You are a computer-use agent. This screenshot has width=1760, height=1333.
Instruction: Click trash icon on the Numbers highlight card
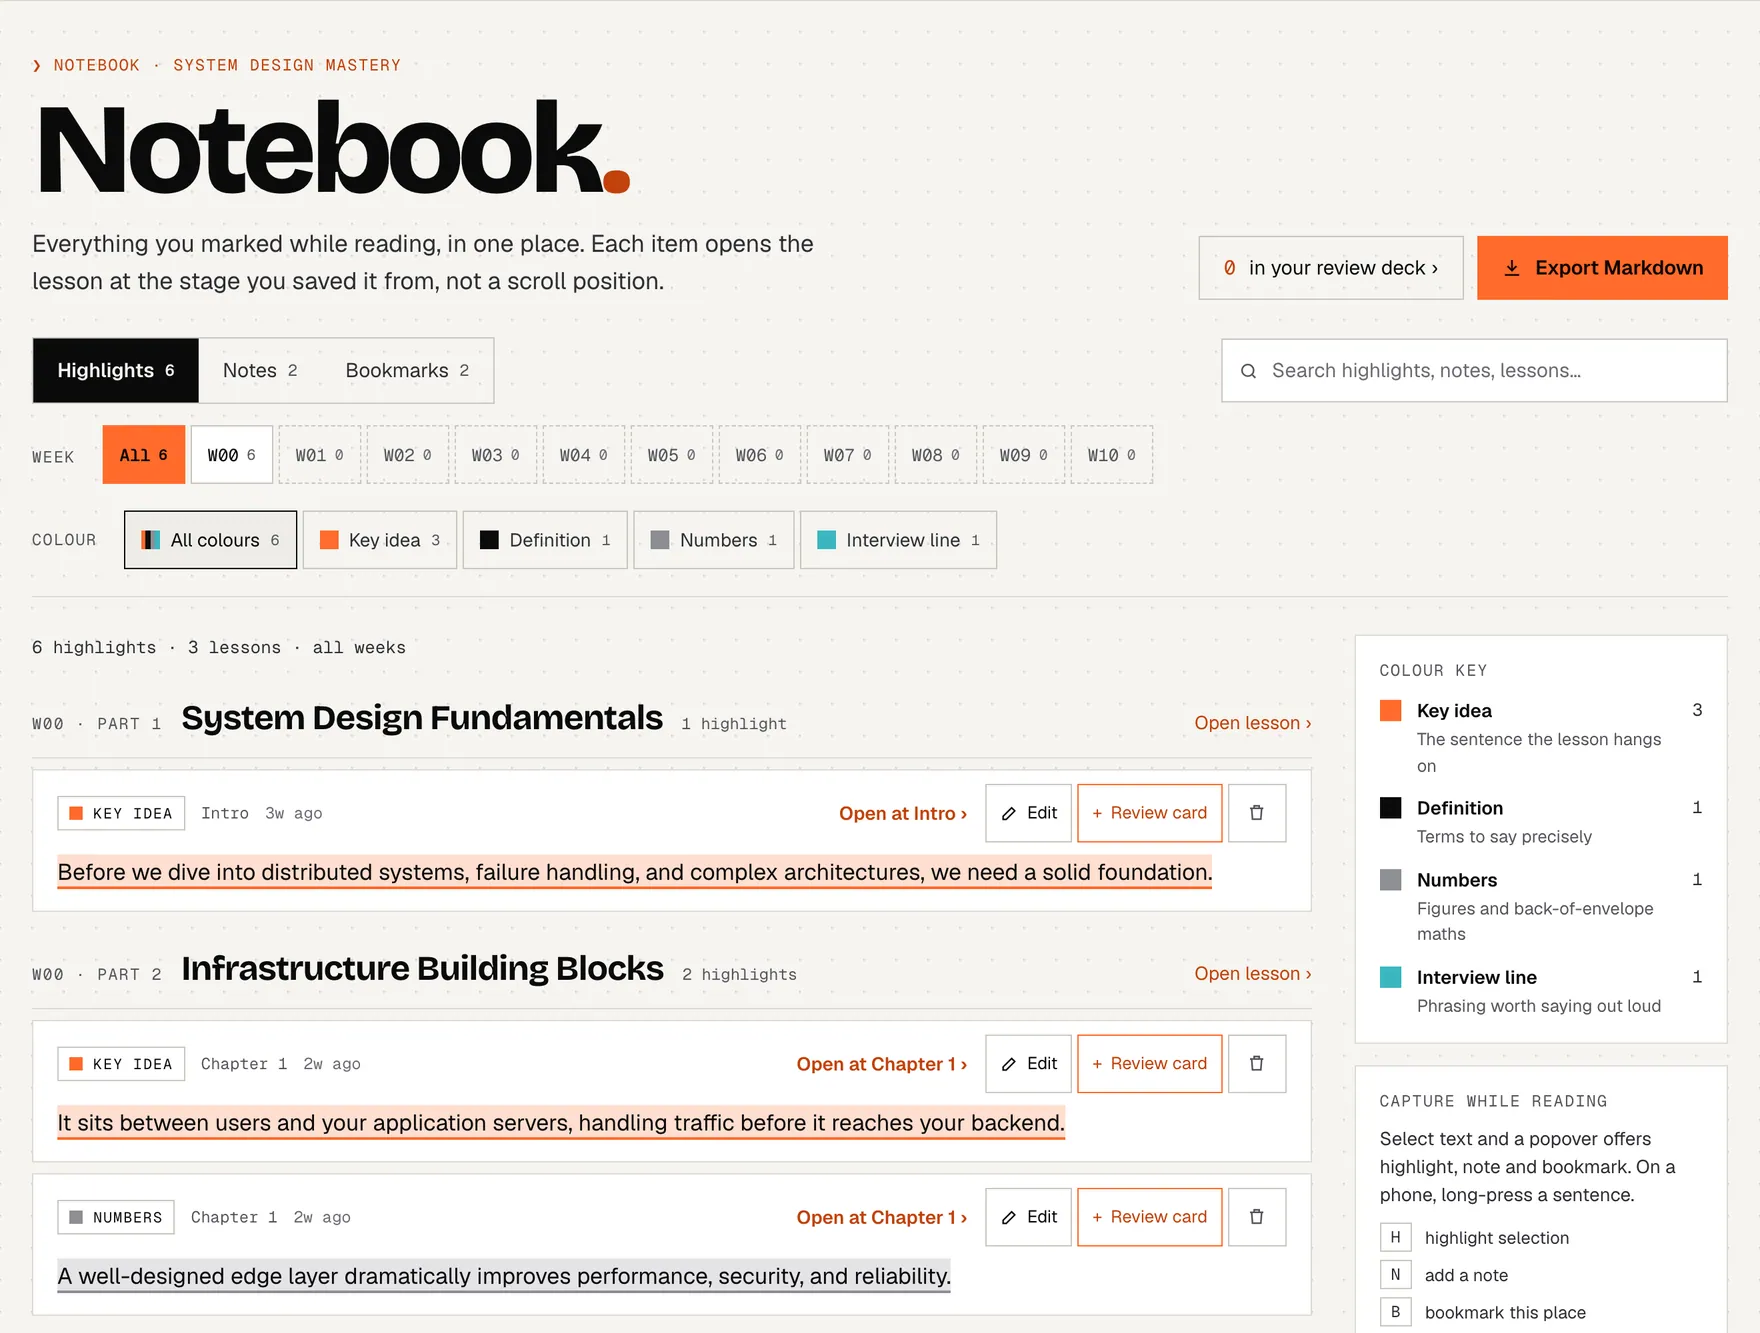[x=1256, y=1217]
